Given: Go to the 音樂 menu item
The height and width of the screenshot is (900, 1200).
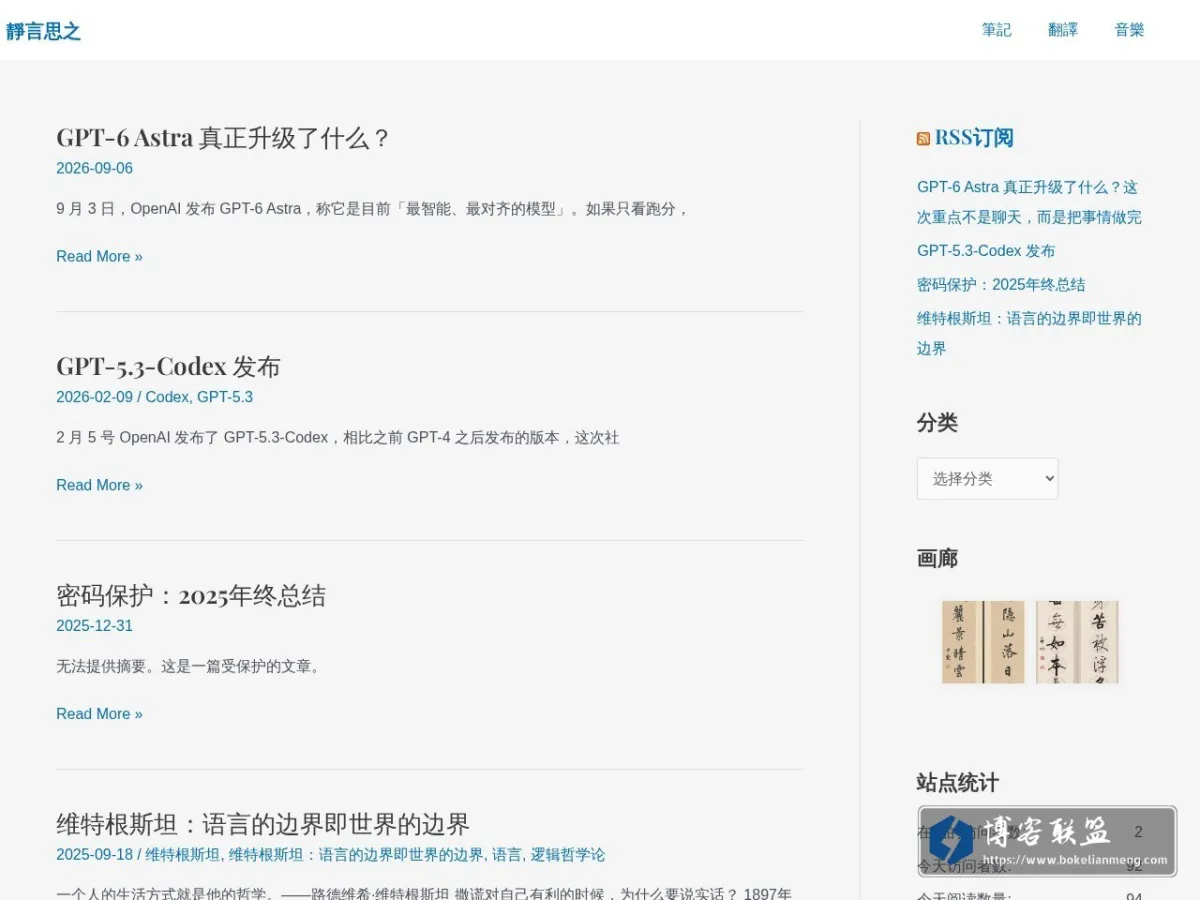Looking at the screenshot, I should tap(1129, 30).
